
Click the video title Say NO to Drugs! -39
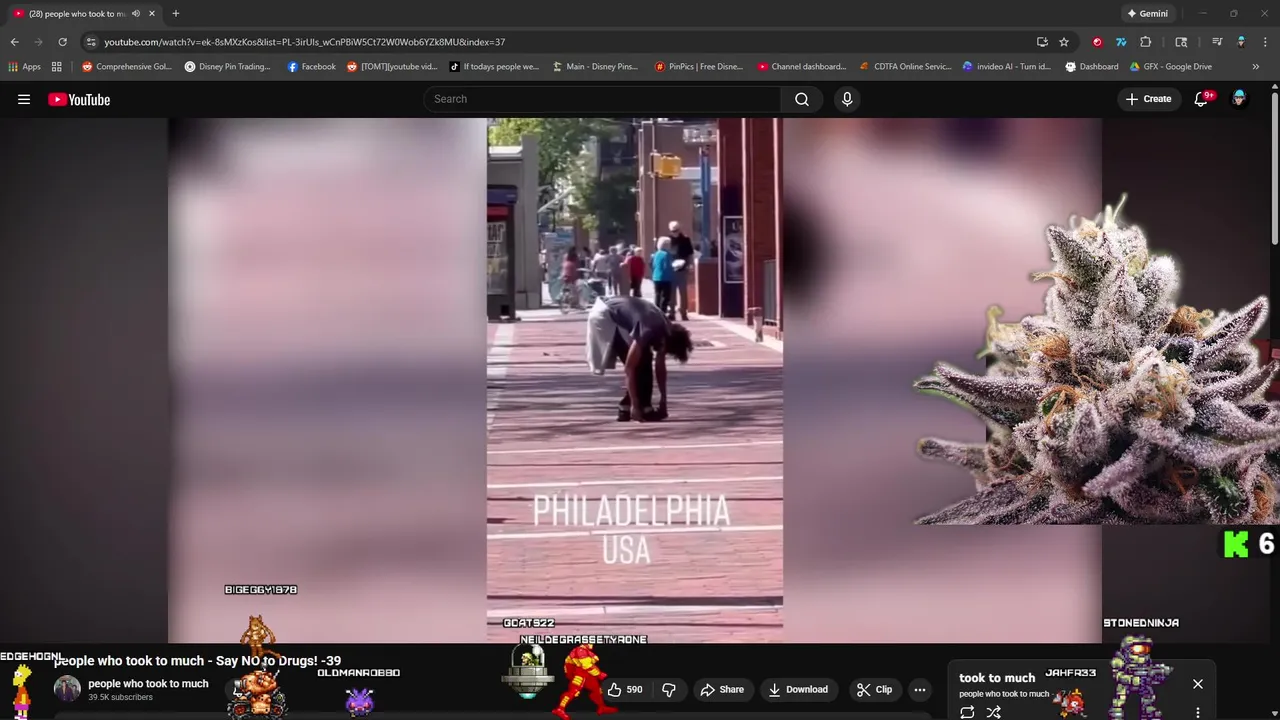pos(197,661)
